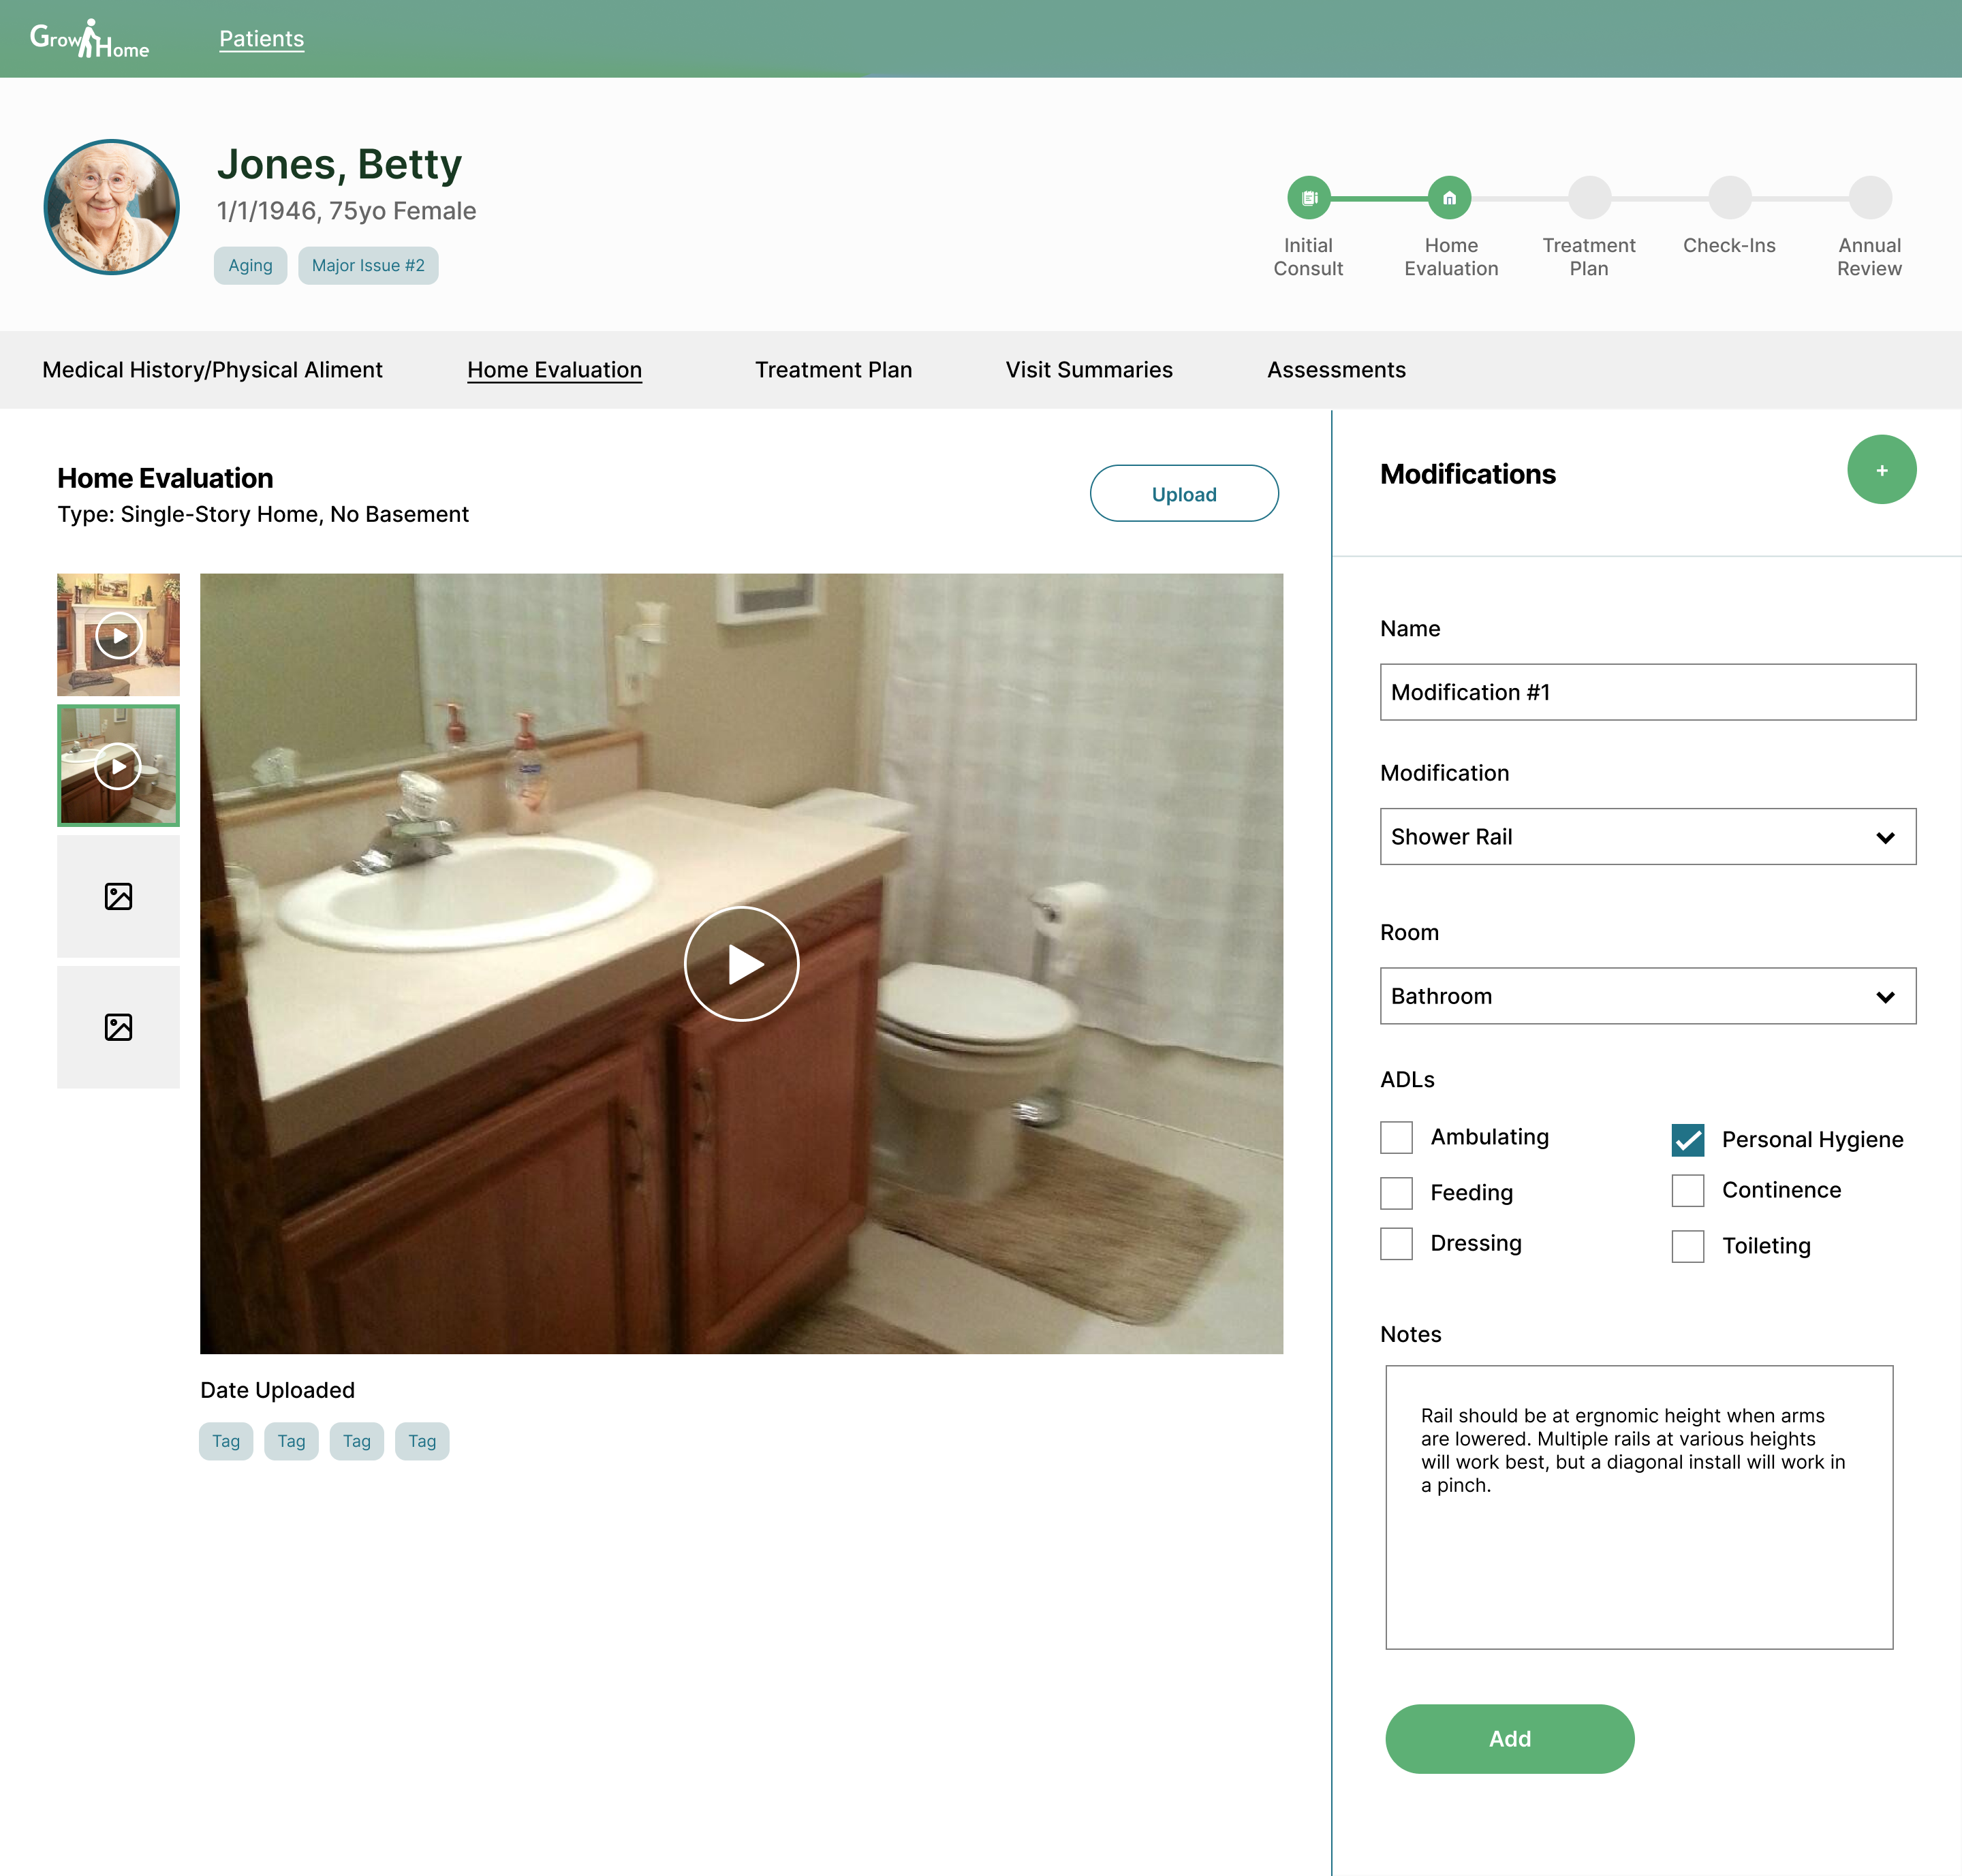Viewport: 1962px width, 1876px height.
Task: Click the Initial Consult progress step icon
Action: pyautogui.click(x=1308, y=198)
